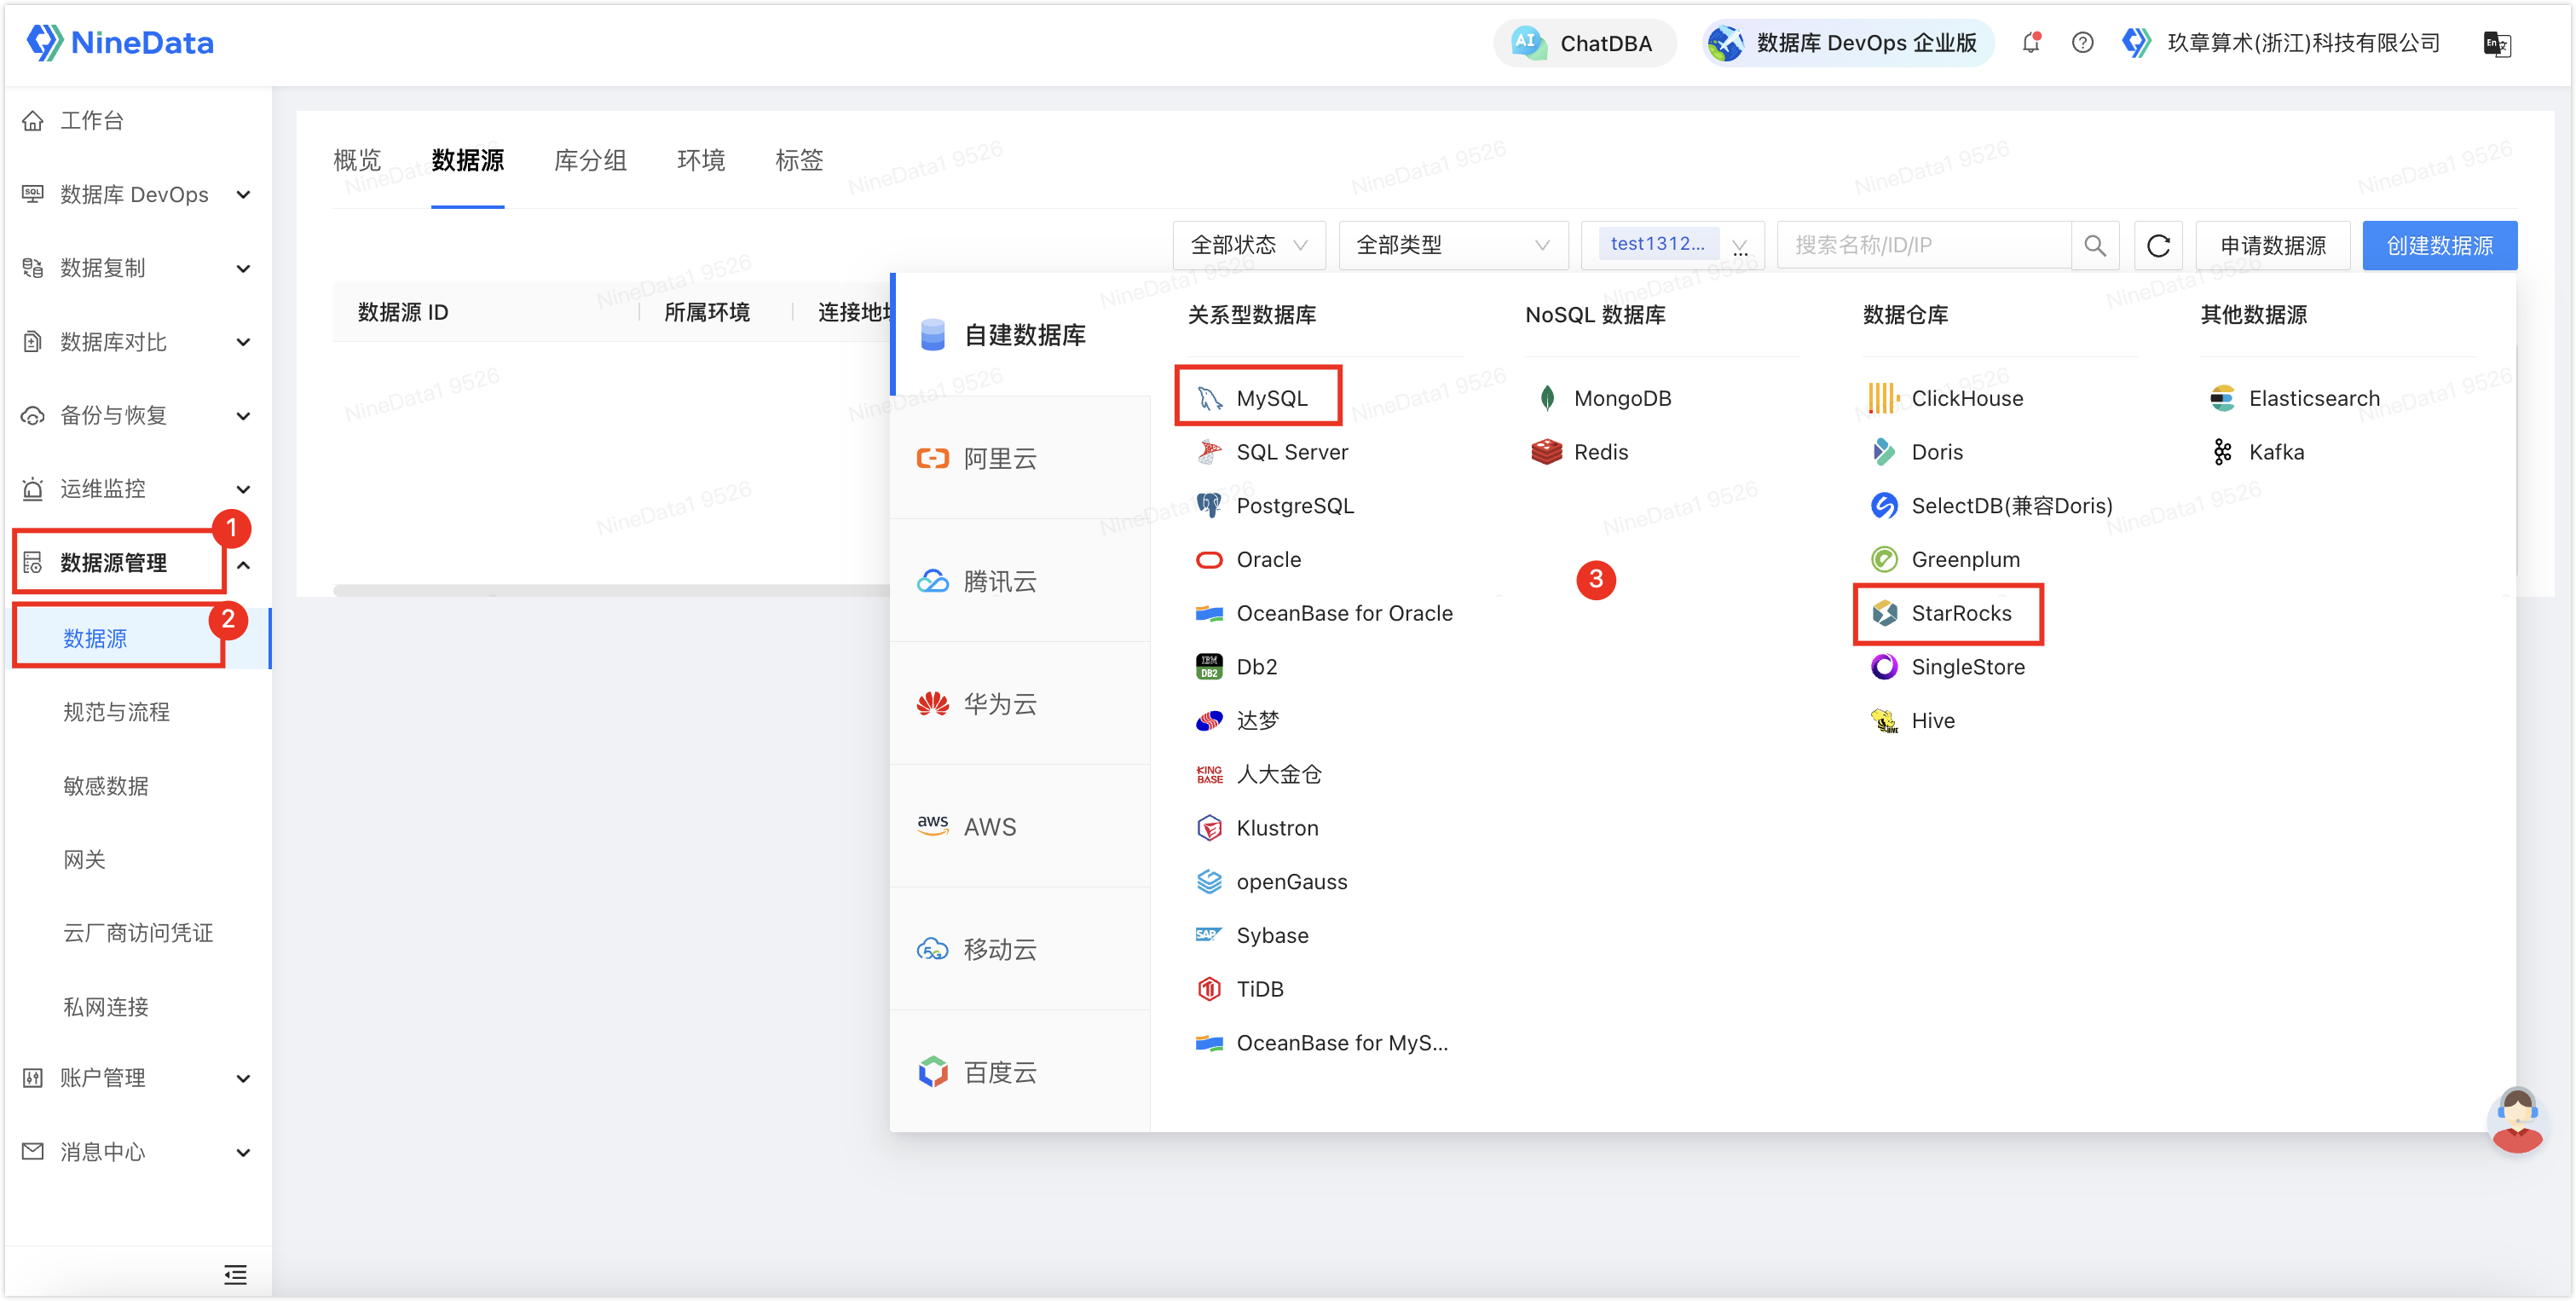Open the test1312 tag filter dropdown
Image resolution: width=2576 pixels, height=1301 pixels.
1672,245
